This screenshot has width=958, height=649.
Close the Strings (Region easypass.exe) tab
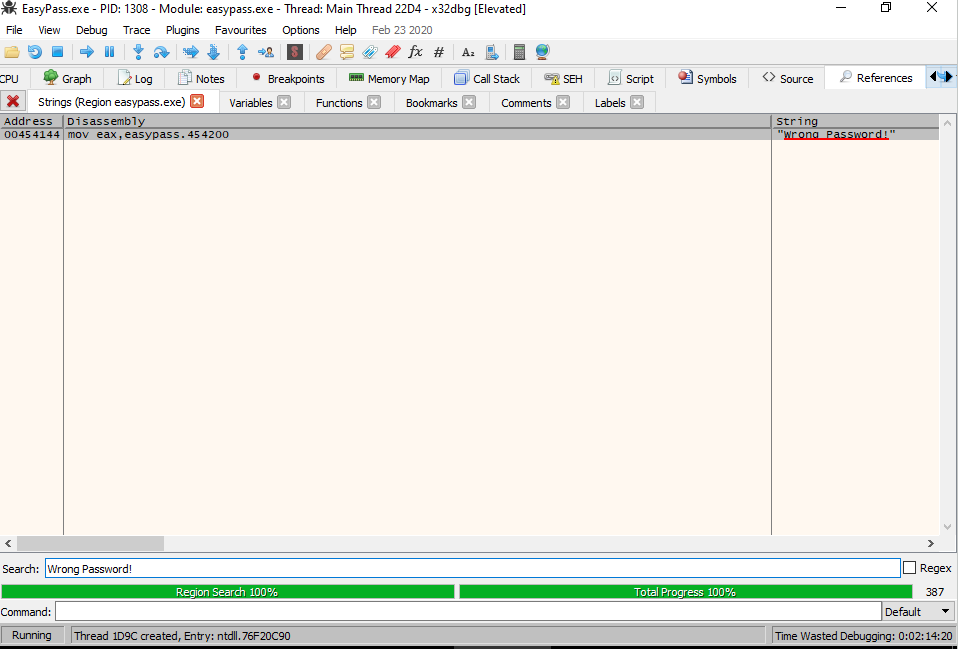click(x=197, y=101)
